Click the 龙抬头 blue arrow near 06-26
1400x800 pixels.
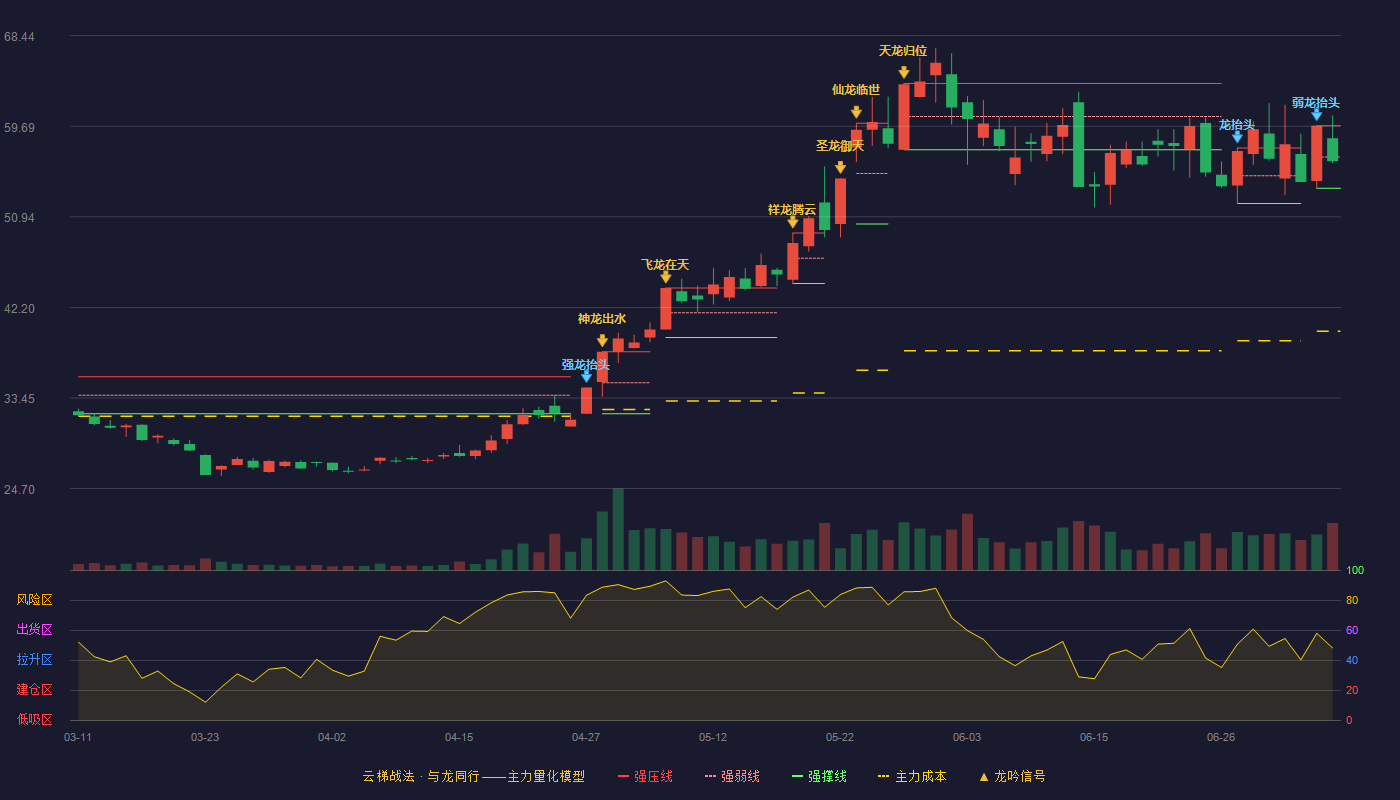(1237, 137)
